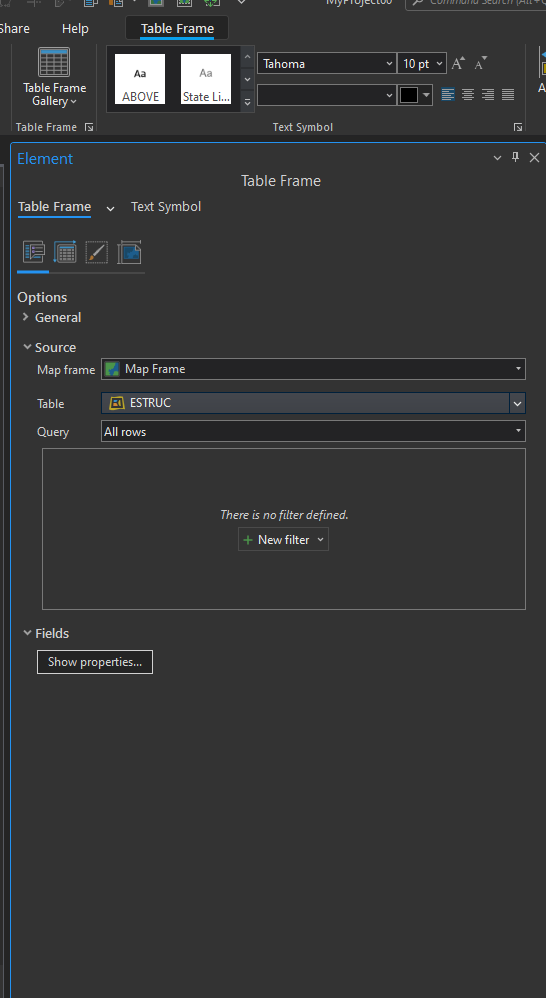Click the Show properties... button
This screenshot has height=998, width=546.
[95, 662]
